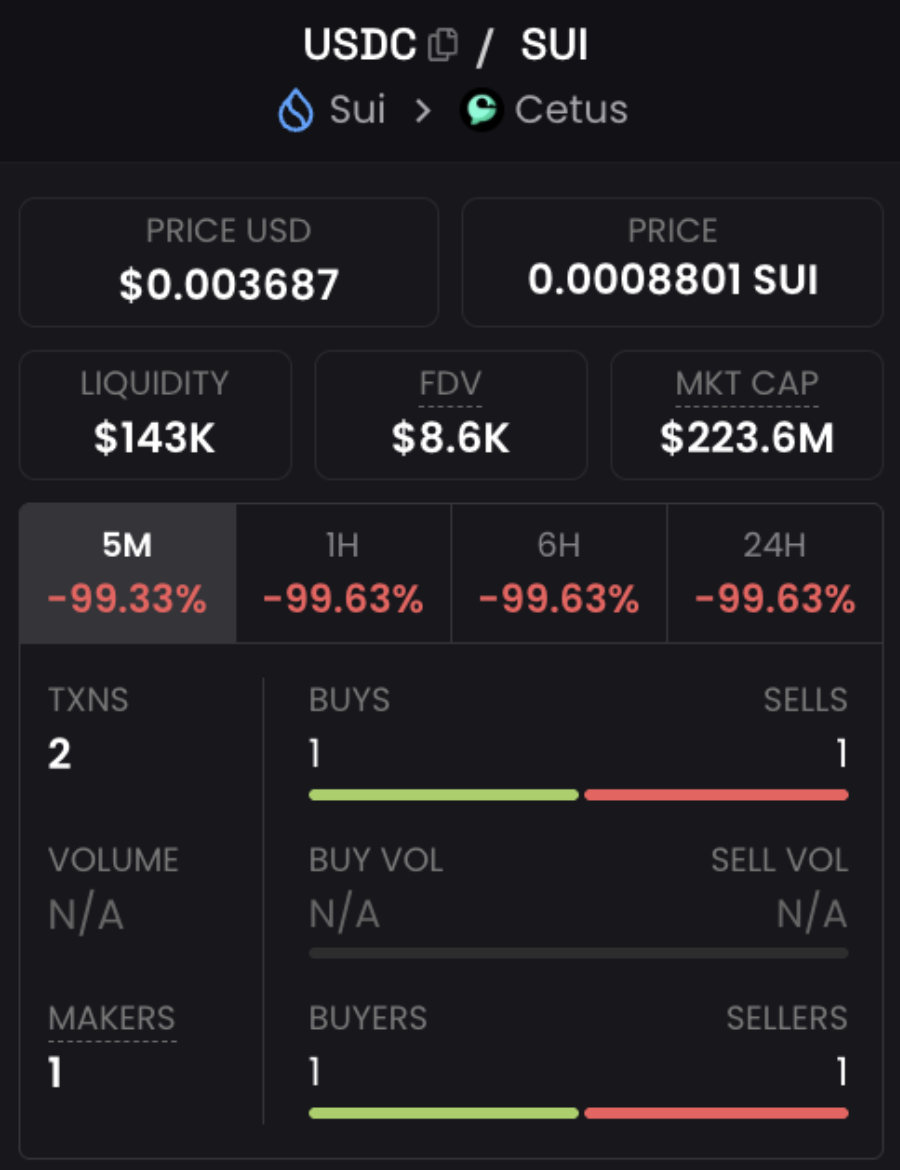Click the PRICE in SUI box

point(672,262)
